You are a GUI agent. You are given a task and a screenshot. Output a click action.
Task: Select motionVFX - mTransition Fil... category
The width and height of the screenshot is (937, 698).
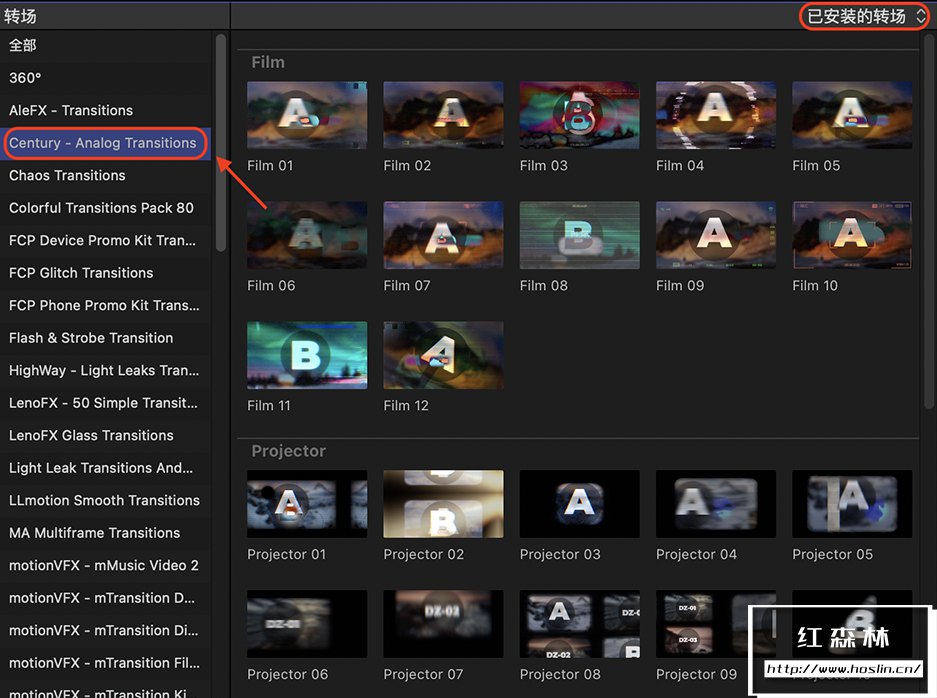point(105,663)
